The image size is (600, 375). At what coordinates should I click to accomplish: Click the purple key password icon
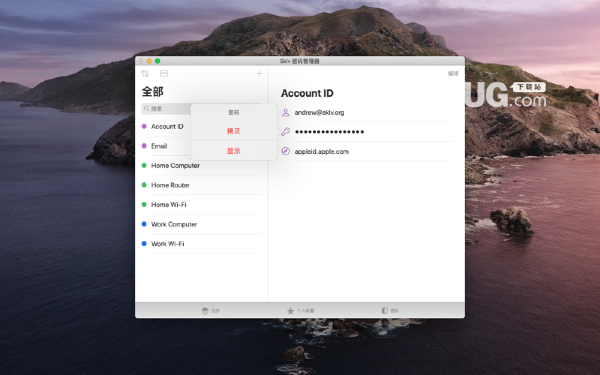tap(285, 132)
